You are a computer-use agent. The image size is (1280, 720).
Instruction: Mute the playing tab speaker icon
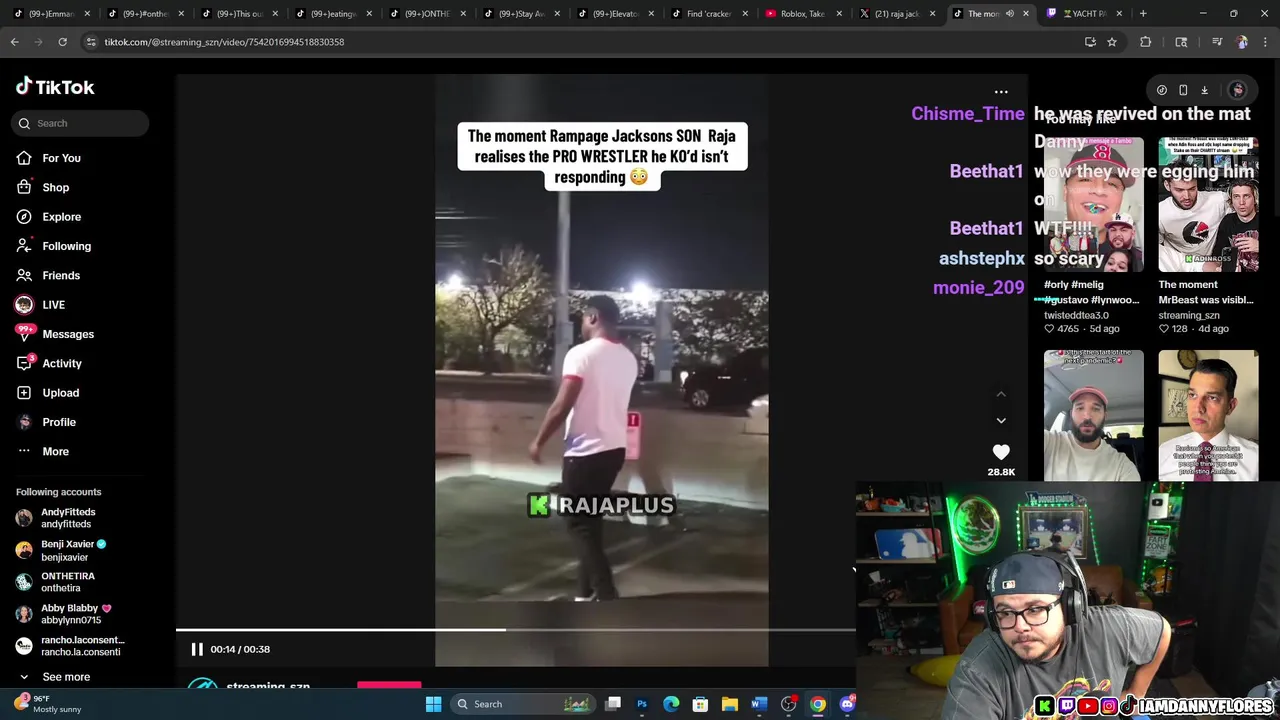coord(1009,14)
